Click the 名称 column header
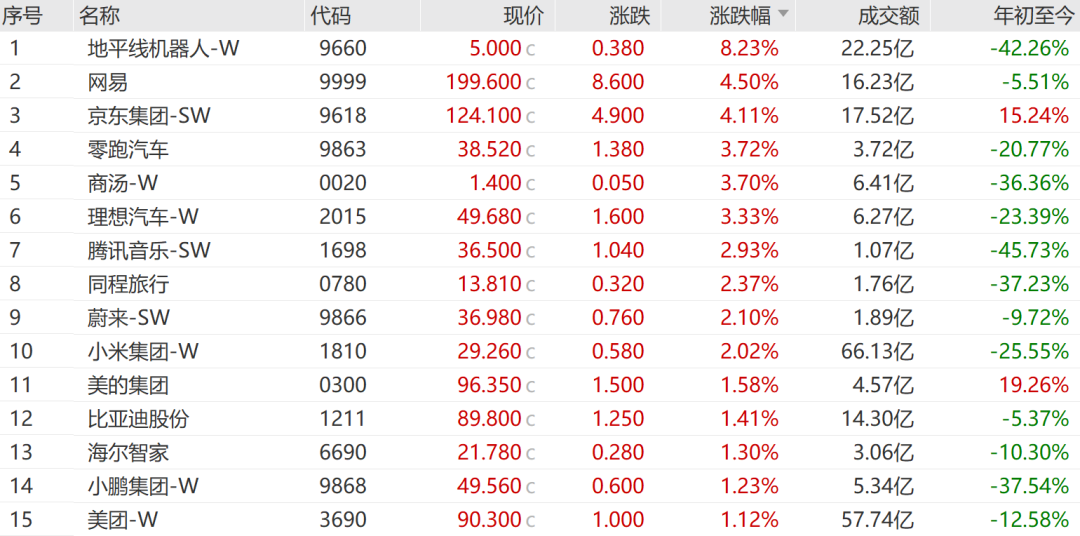The image size is (1080, 536). pyautogui.click(x=98, y=15)
